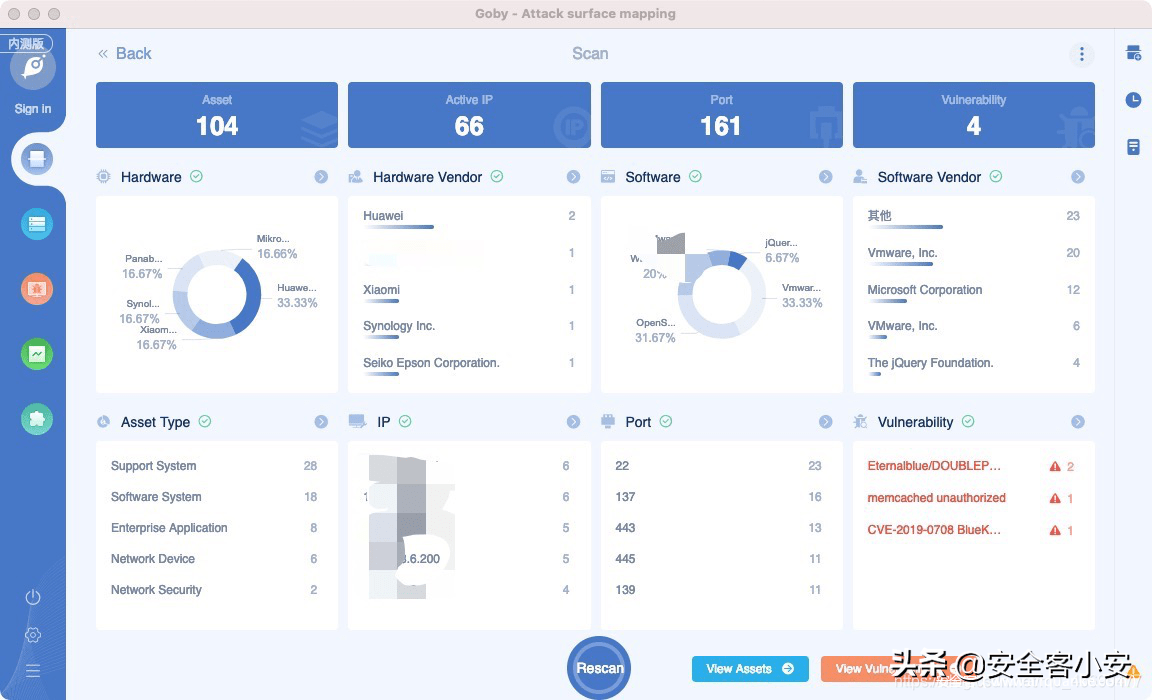Click the power icon in sidebar

pos(33,597)
